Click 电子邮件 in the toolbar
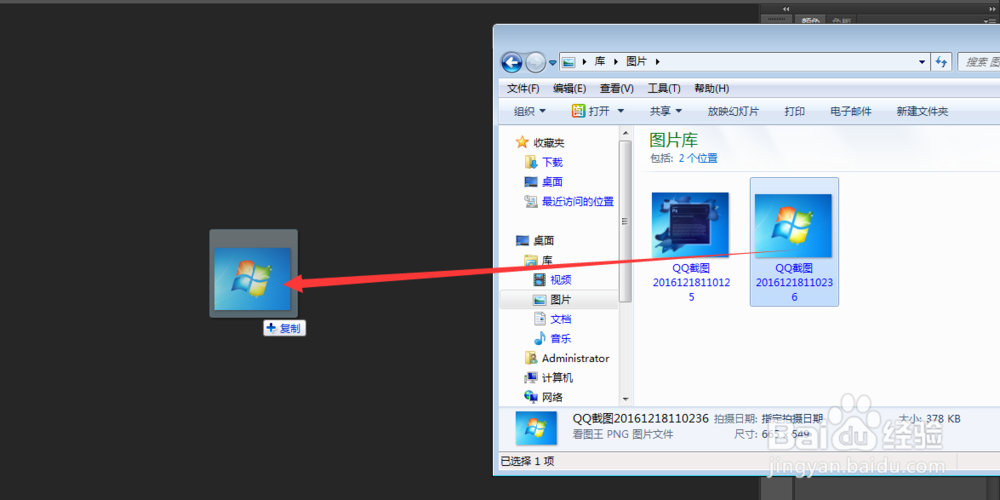The image size is (1000, 500). click(x=851, y=111)
